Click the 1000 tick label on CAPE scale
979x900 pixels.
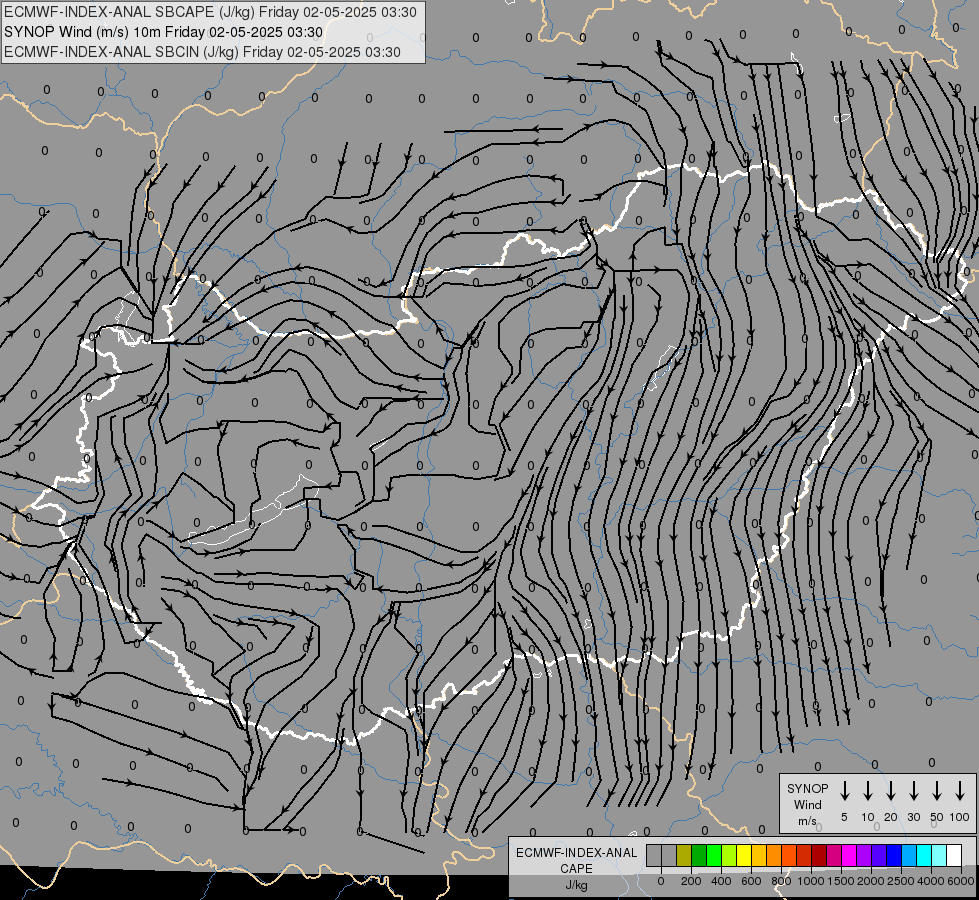[811, 881]
